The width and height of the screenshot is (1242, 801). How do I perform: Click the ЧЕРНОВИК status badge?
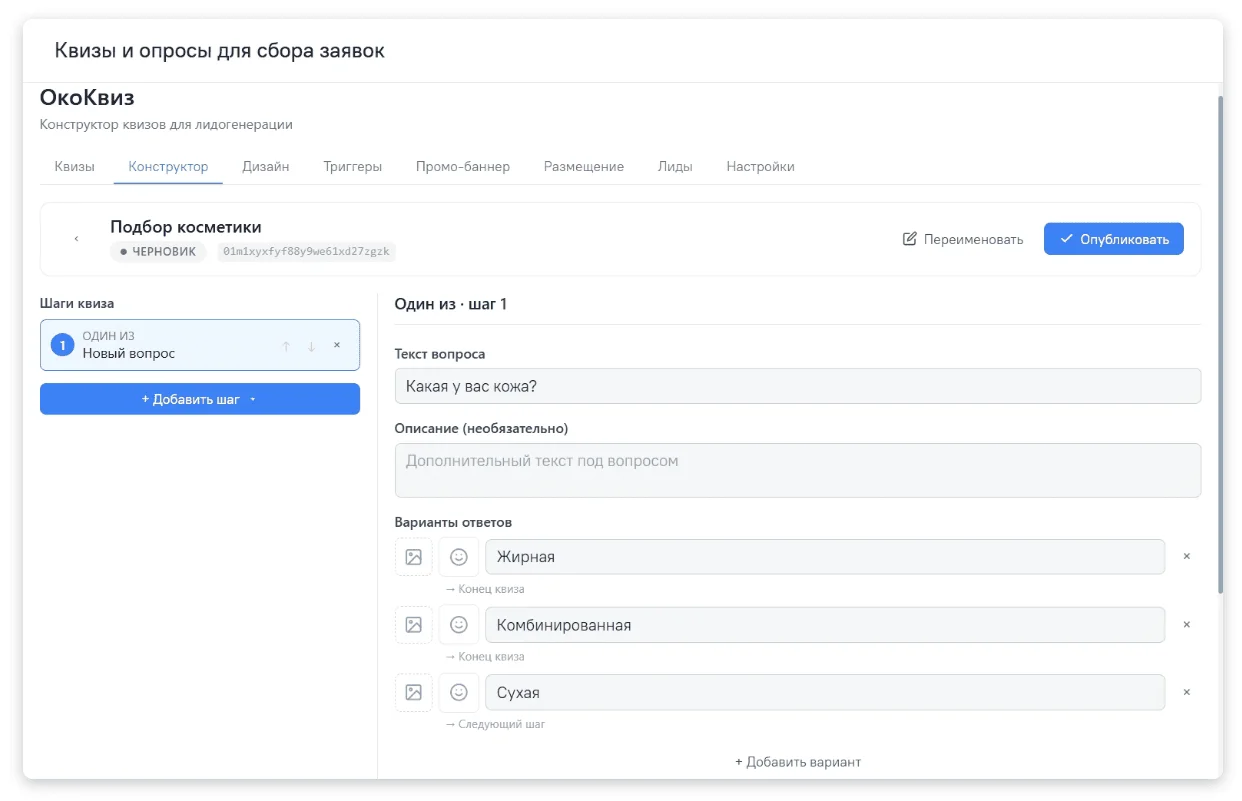click(158, 252)
